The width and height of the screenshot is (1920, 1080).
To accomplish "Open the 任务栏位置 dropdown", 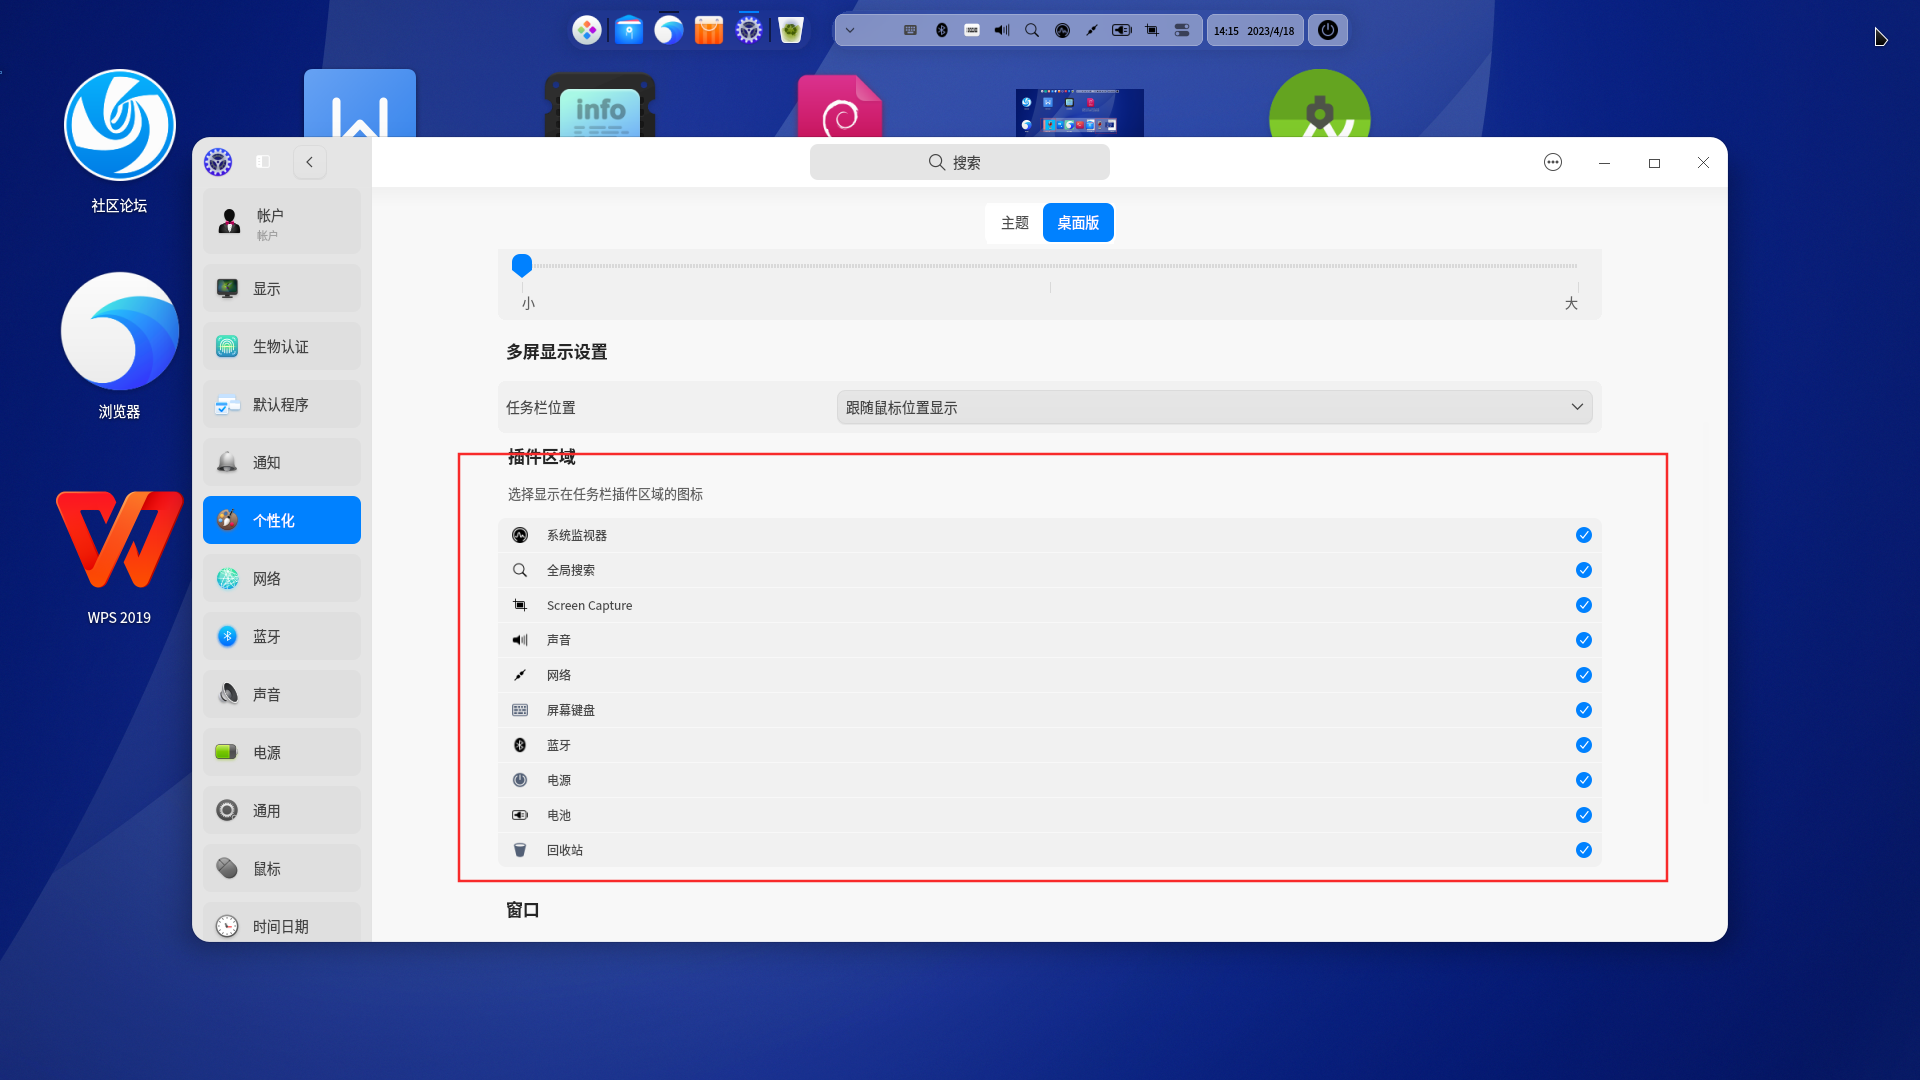I will 1214,407.
